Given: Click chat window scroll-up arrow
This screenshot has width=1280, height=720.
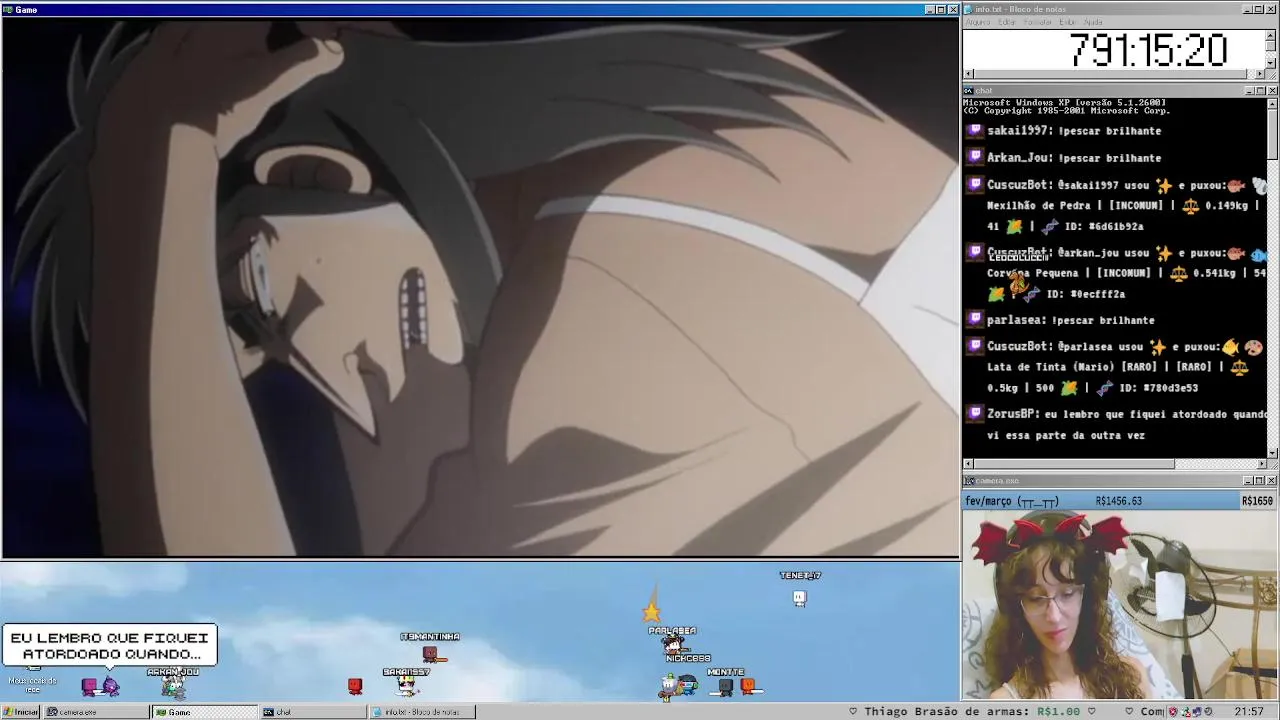Looking at the screenshot, I should 1272,103.
